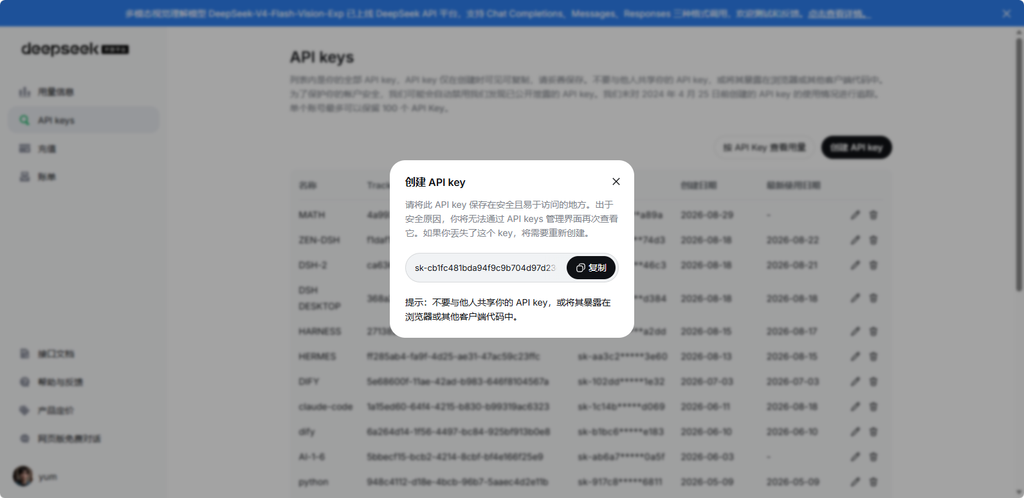Click key value sk-1c14b******d069
This screenshot has width=1024, height=498.
click(621, 407)
